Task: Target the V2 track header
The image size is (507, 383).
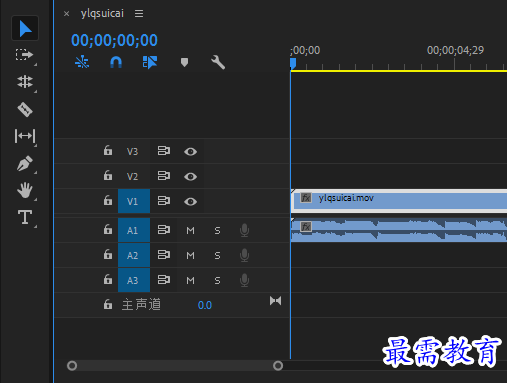Action: tap(132, 176)
